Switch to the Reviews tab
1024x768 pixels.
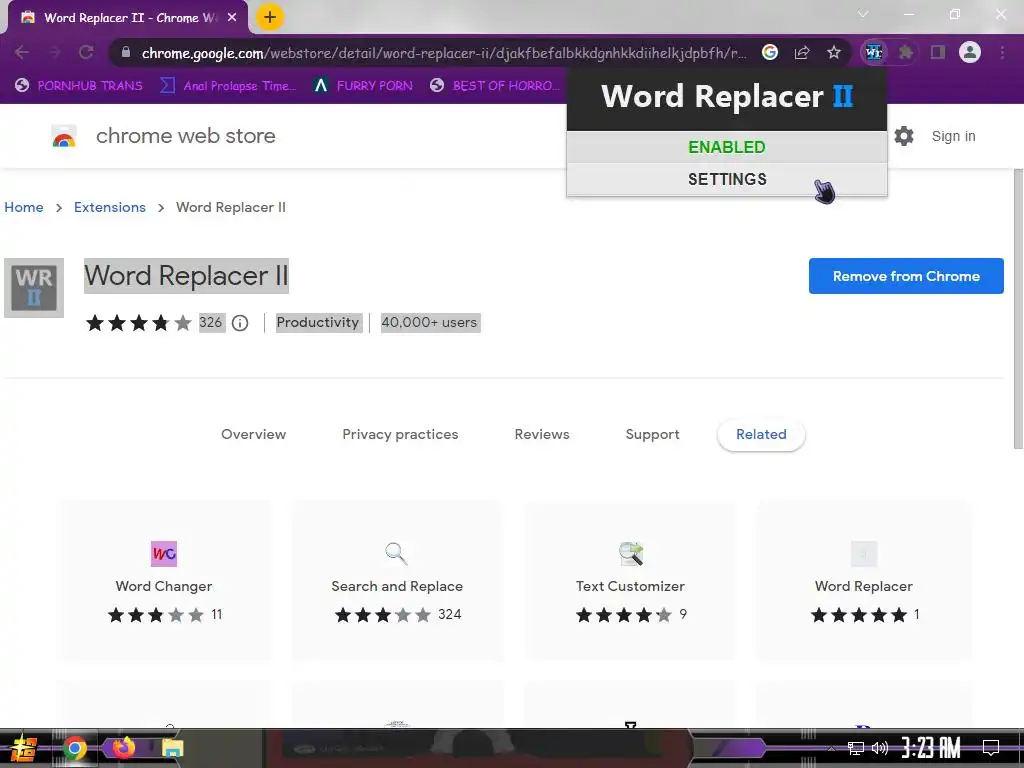coord(542,434)
